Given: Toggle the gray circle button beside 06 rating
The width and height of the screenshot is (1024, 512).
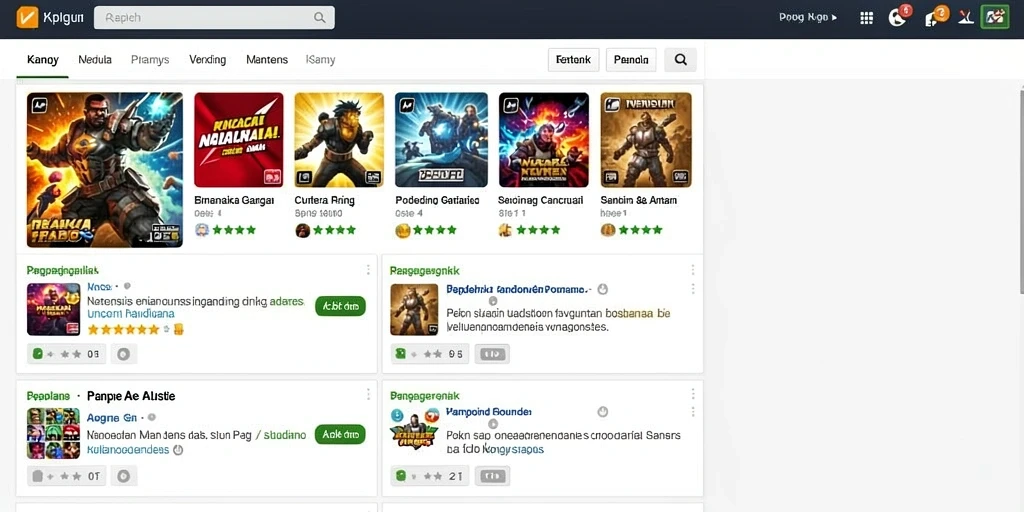Looking at the screenshot, I should (123, 354).
